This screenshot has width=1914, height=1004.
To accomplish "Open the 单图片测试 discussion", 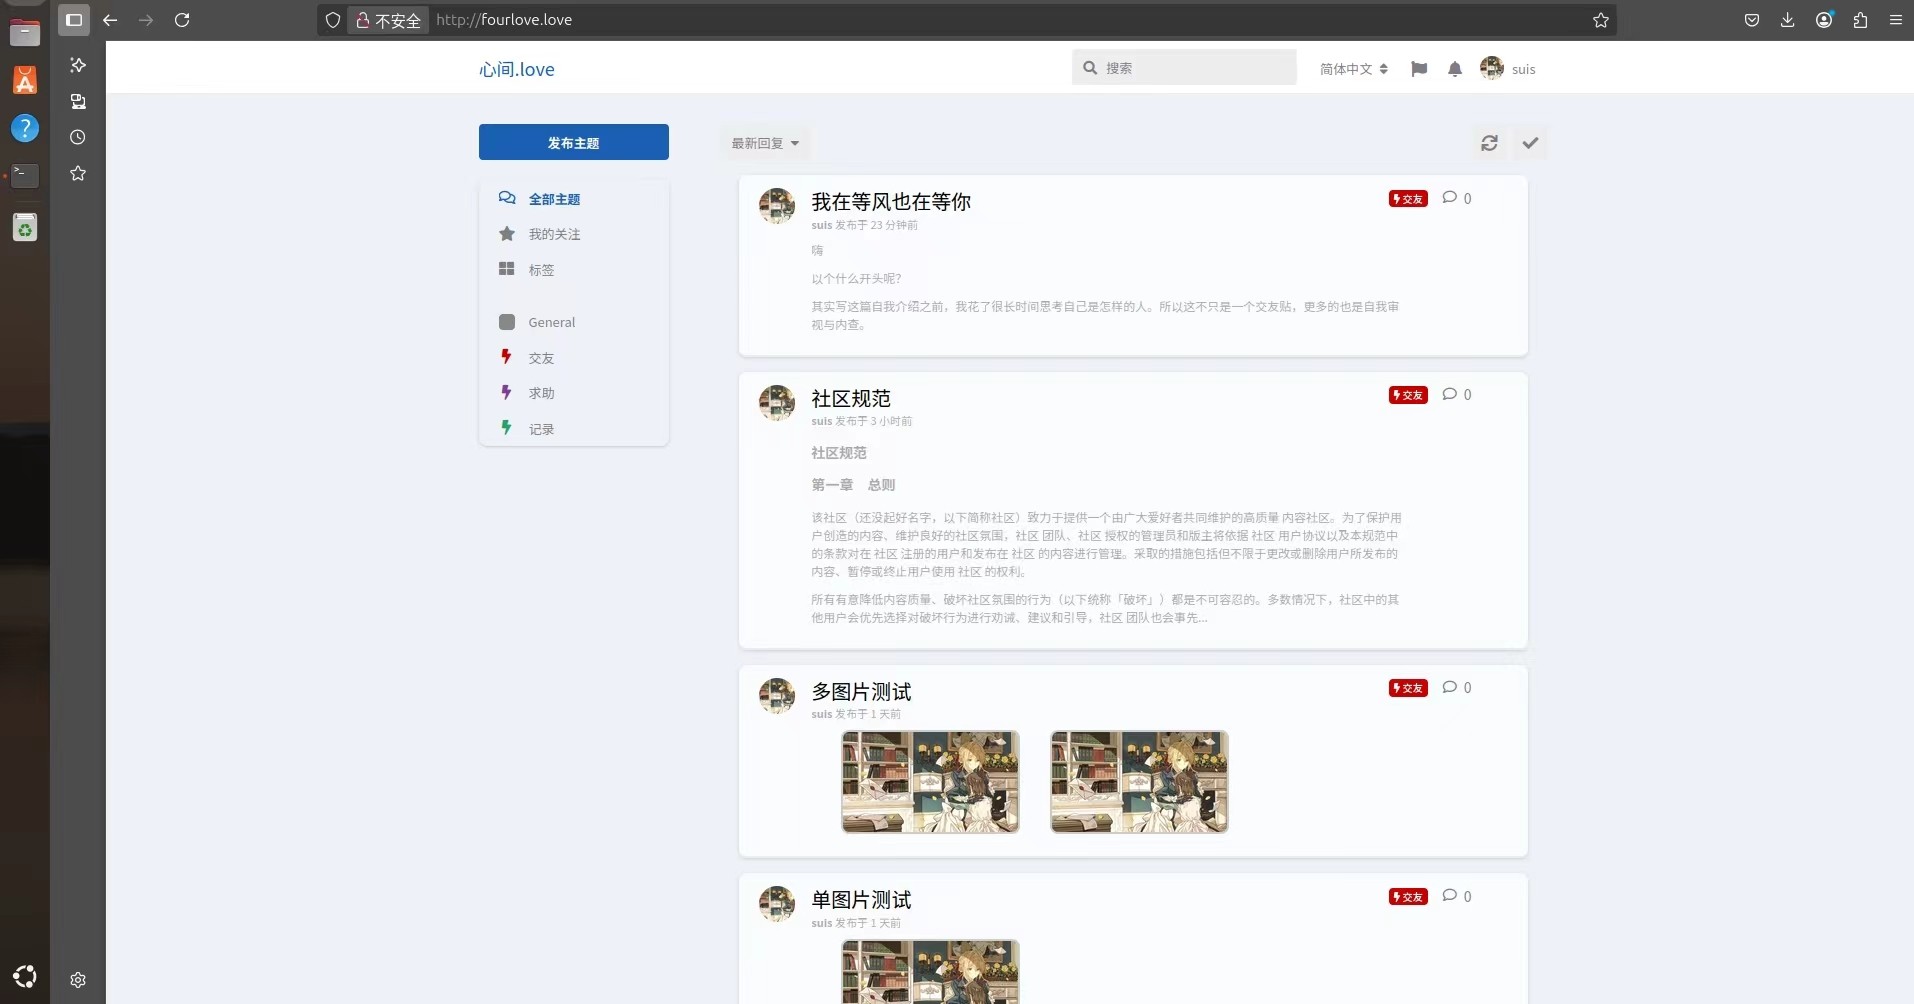I will click(x=861, y=900).
